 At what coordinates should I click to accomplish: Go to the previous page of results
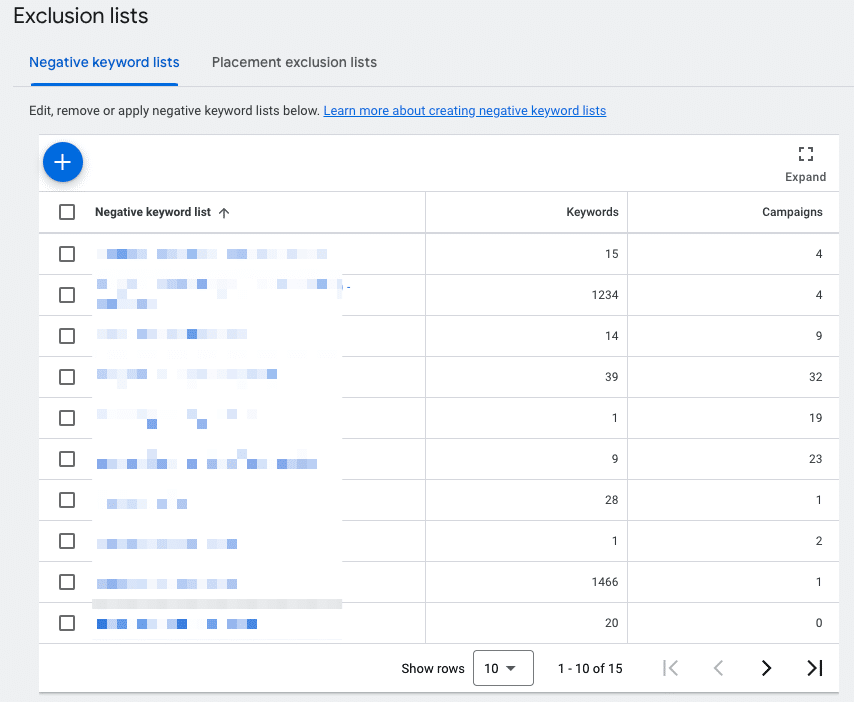pyautogui.click(x=718, y=668)
